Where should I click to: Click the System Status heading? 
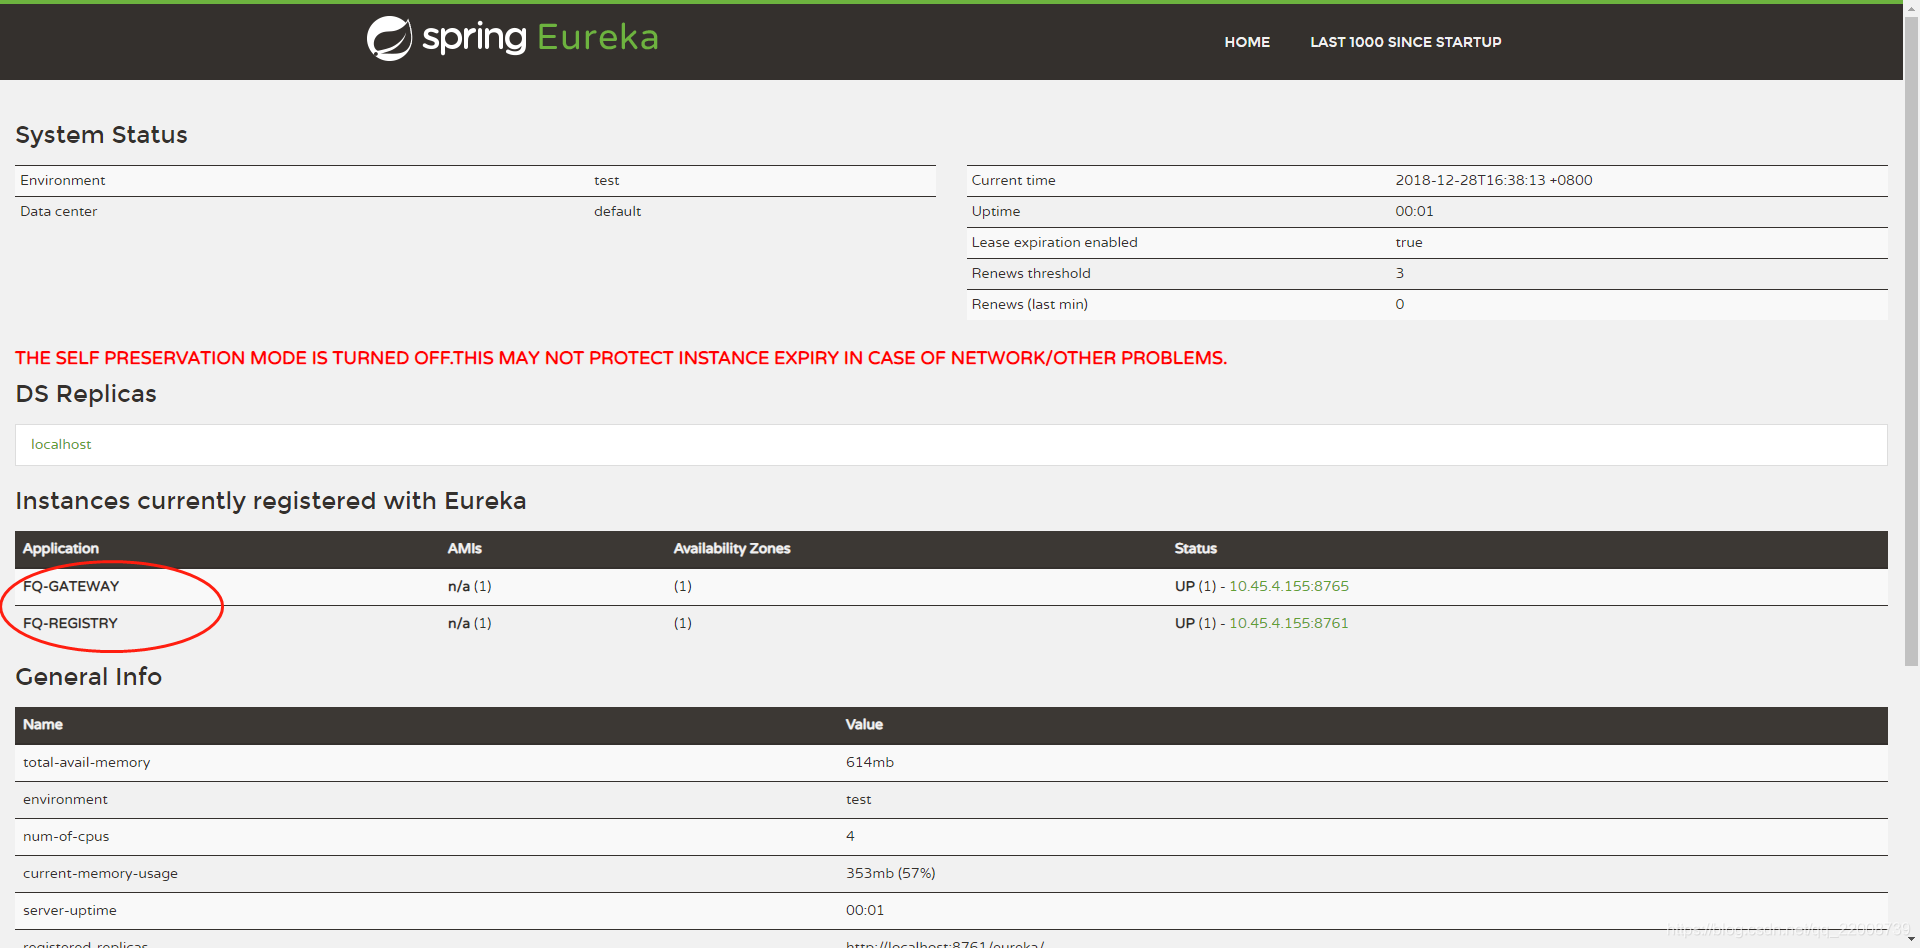[101, 135]
